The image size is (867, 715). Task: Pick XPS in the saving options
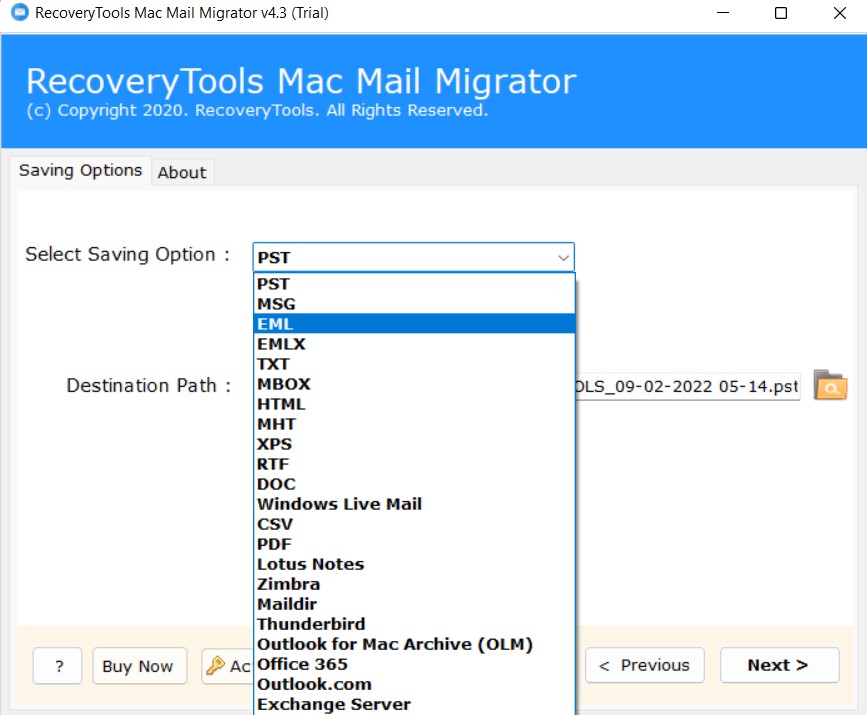414,443
